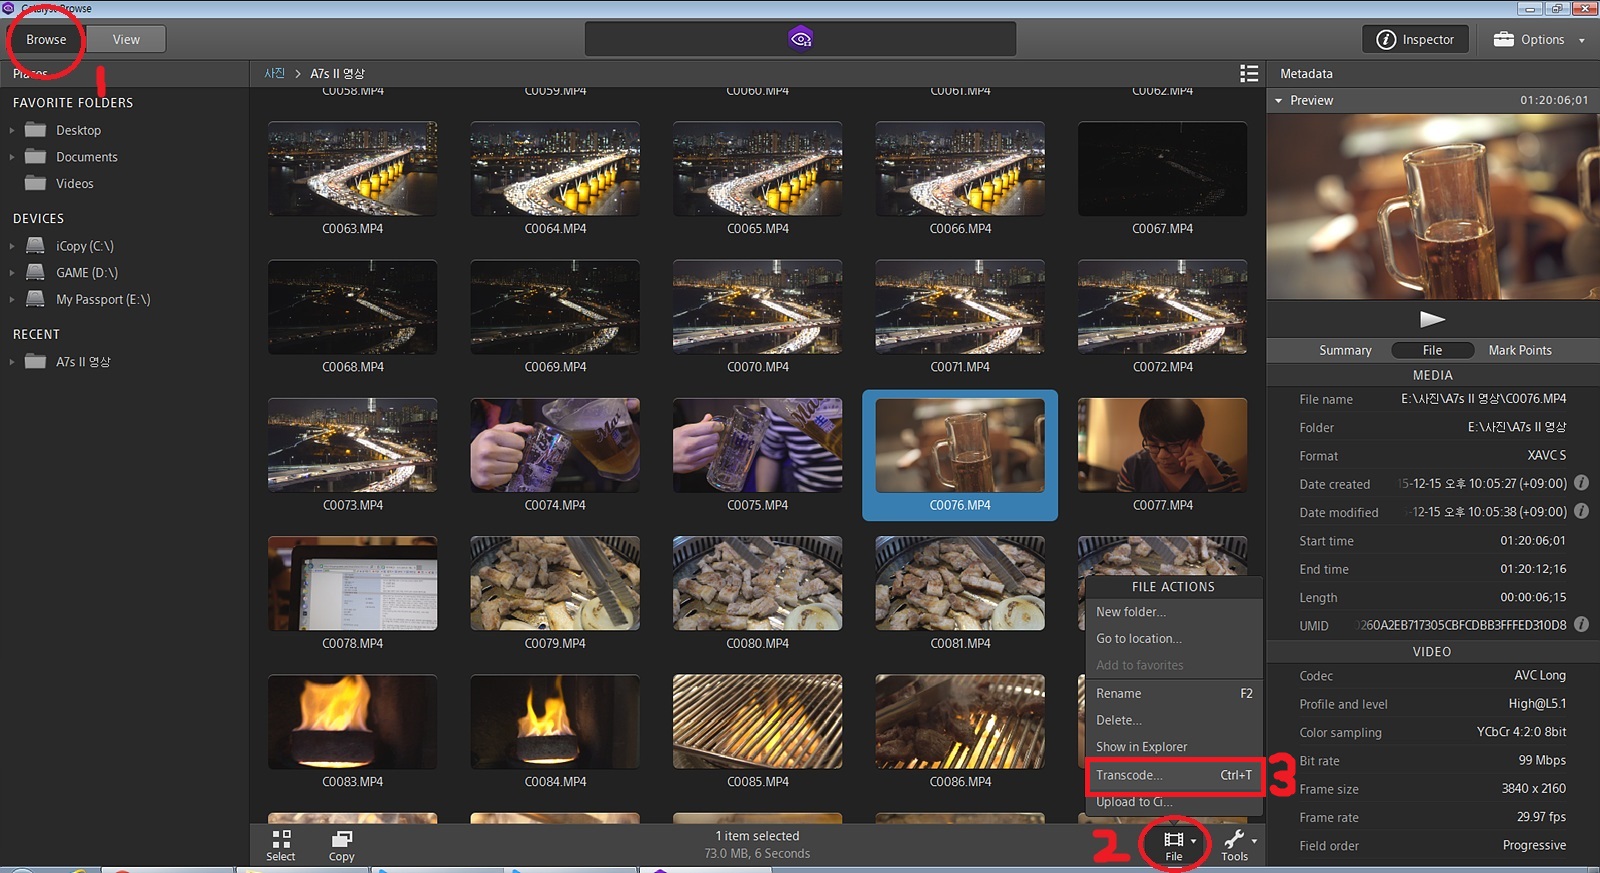Choose Go to location... menu entry
Viewport: 1600px width, 873px height.
point(1174,638)
